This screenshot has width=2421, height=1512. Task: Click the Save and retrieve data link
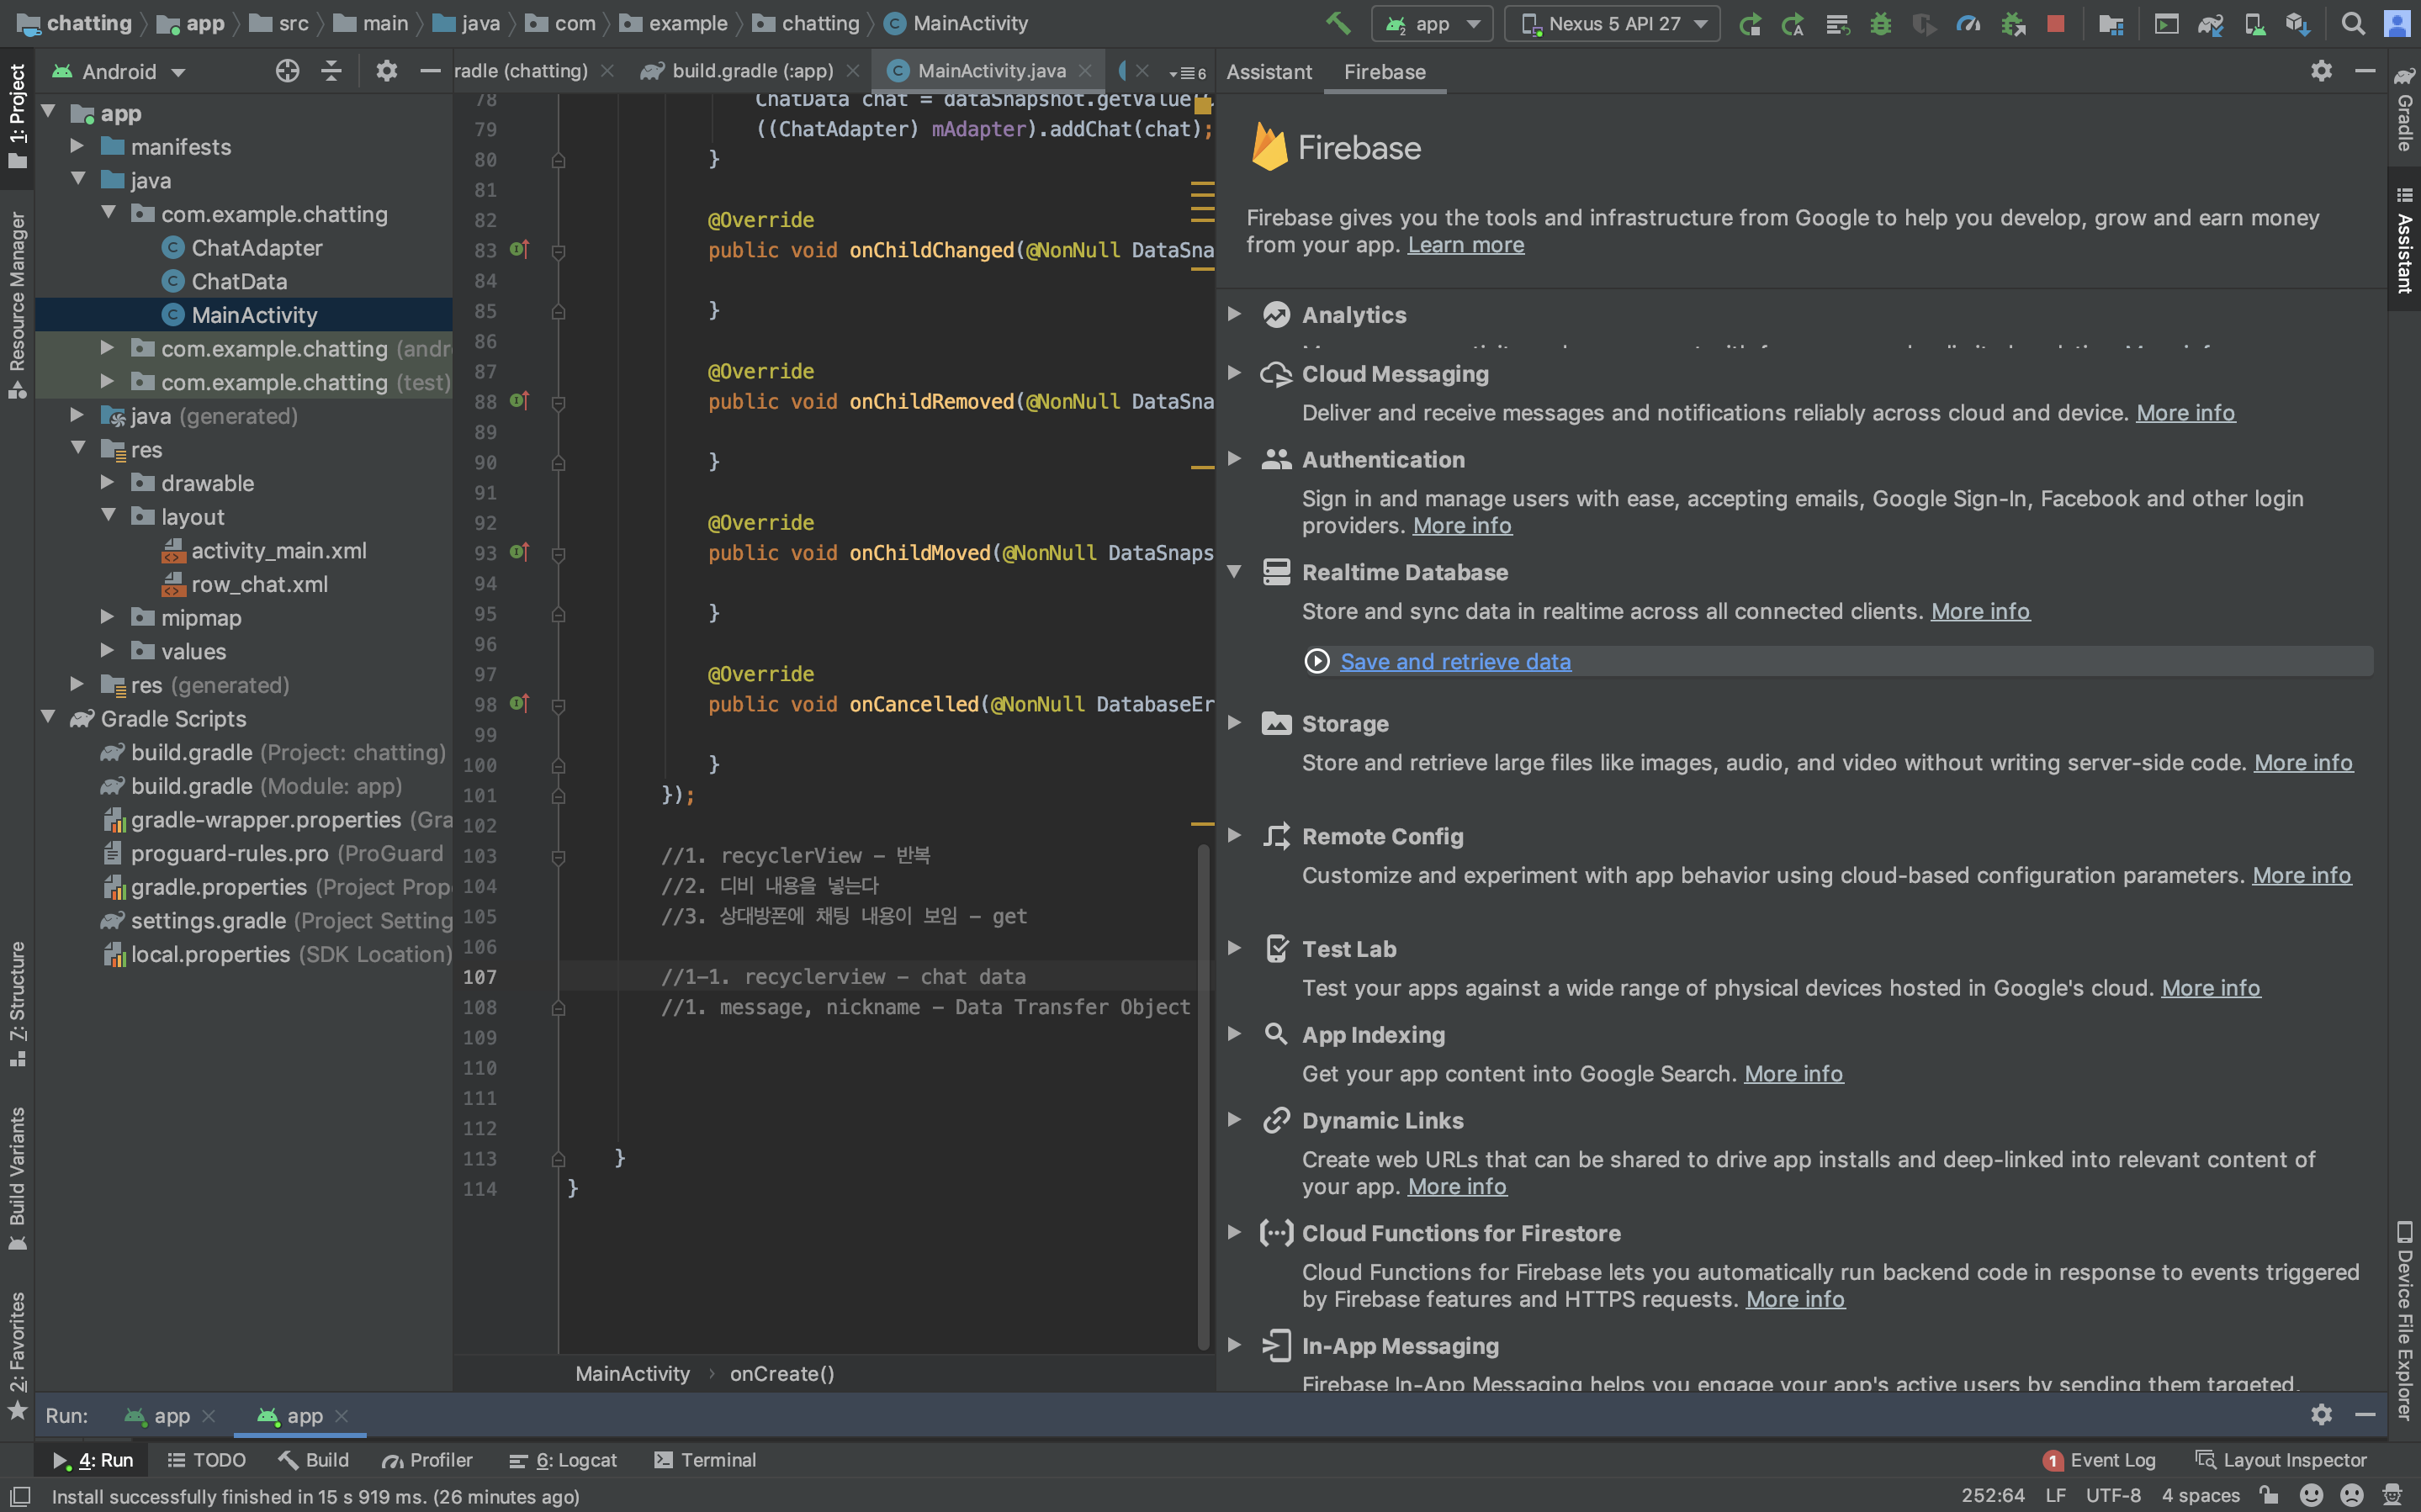(1455, 661)
